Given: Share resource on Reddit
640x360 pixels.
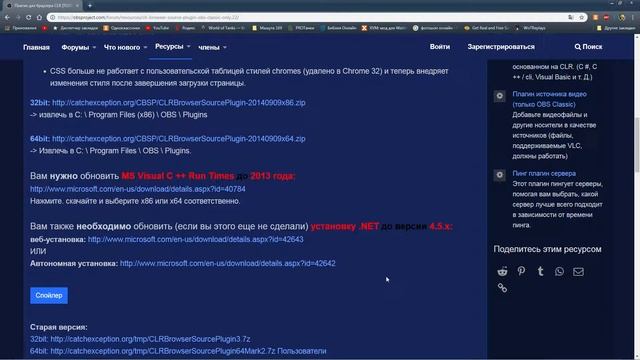Looking at the screenshot, I should pyautogui.click(x=502, y=271).
